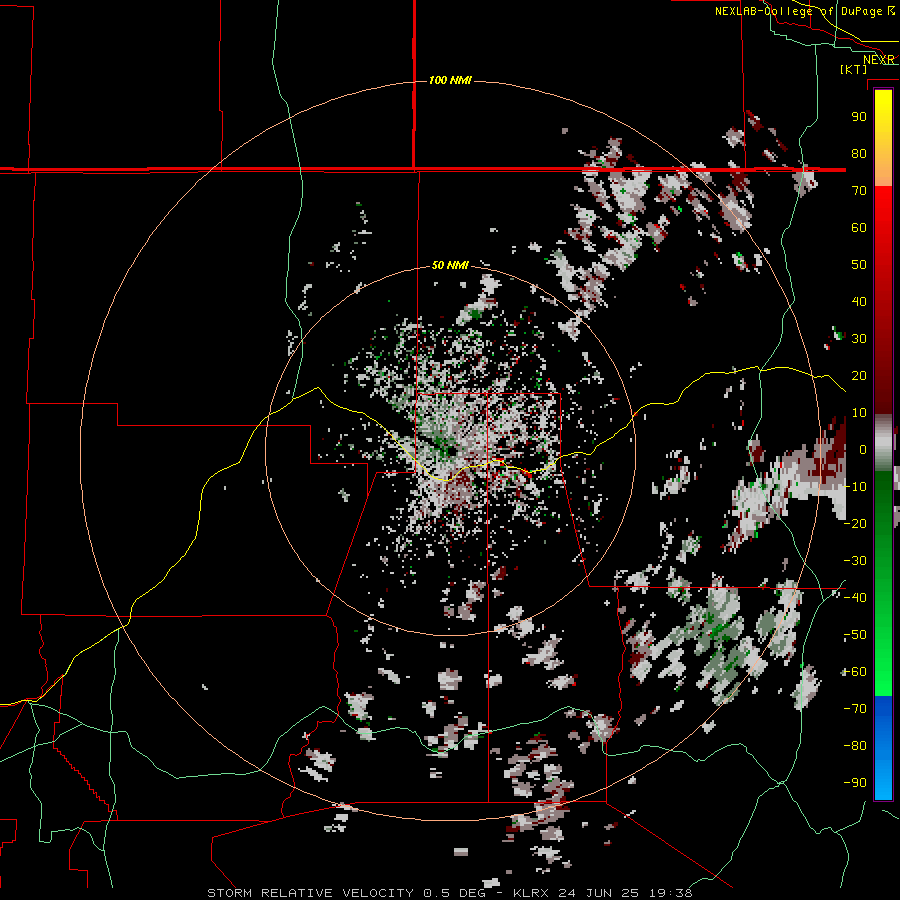Click the 90 value on velocity scale
Image resolution: width=900 pixels, height=900 pixels.
pos(859,117)
